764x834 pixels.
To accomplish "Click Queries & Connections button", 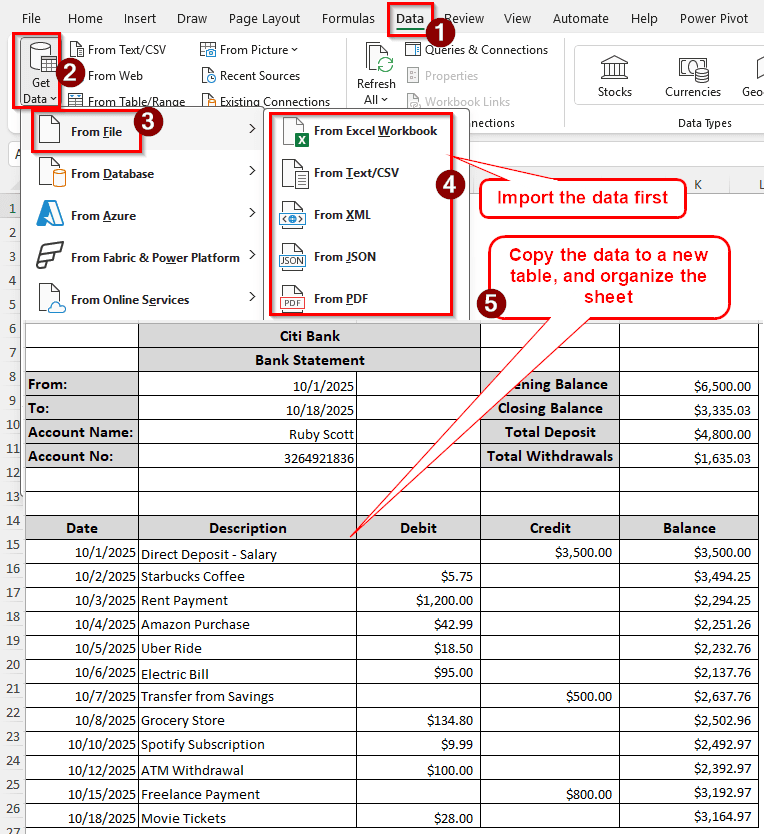I will coord(476,50).
